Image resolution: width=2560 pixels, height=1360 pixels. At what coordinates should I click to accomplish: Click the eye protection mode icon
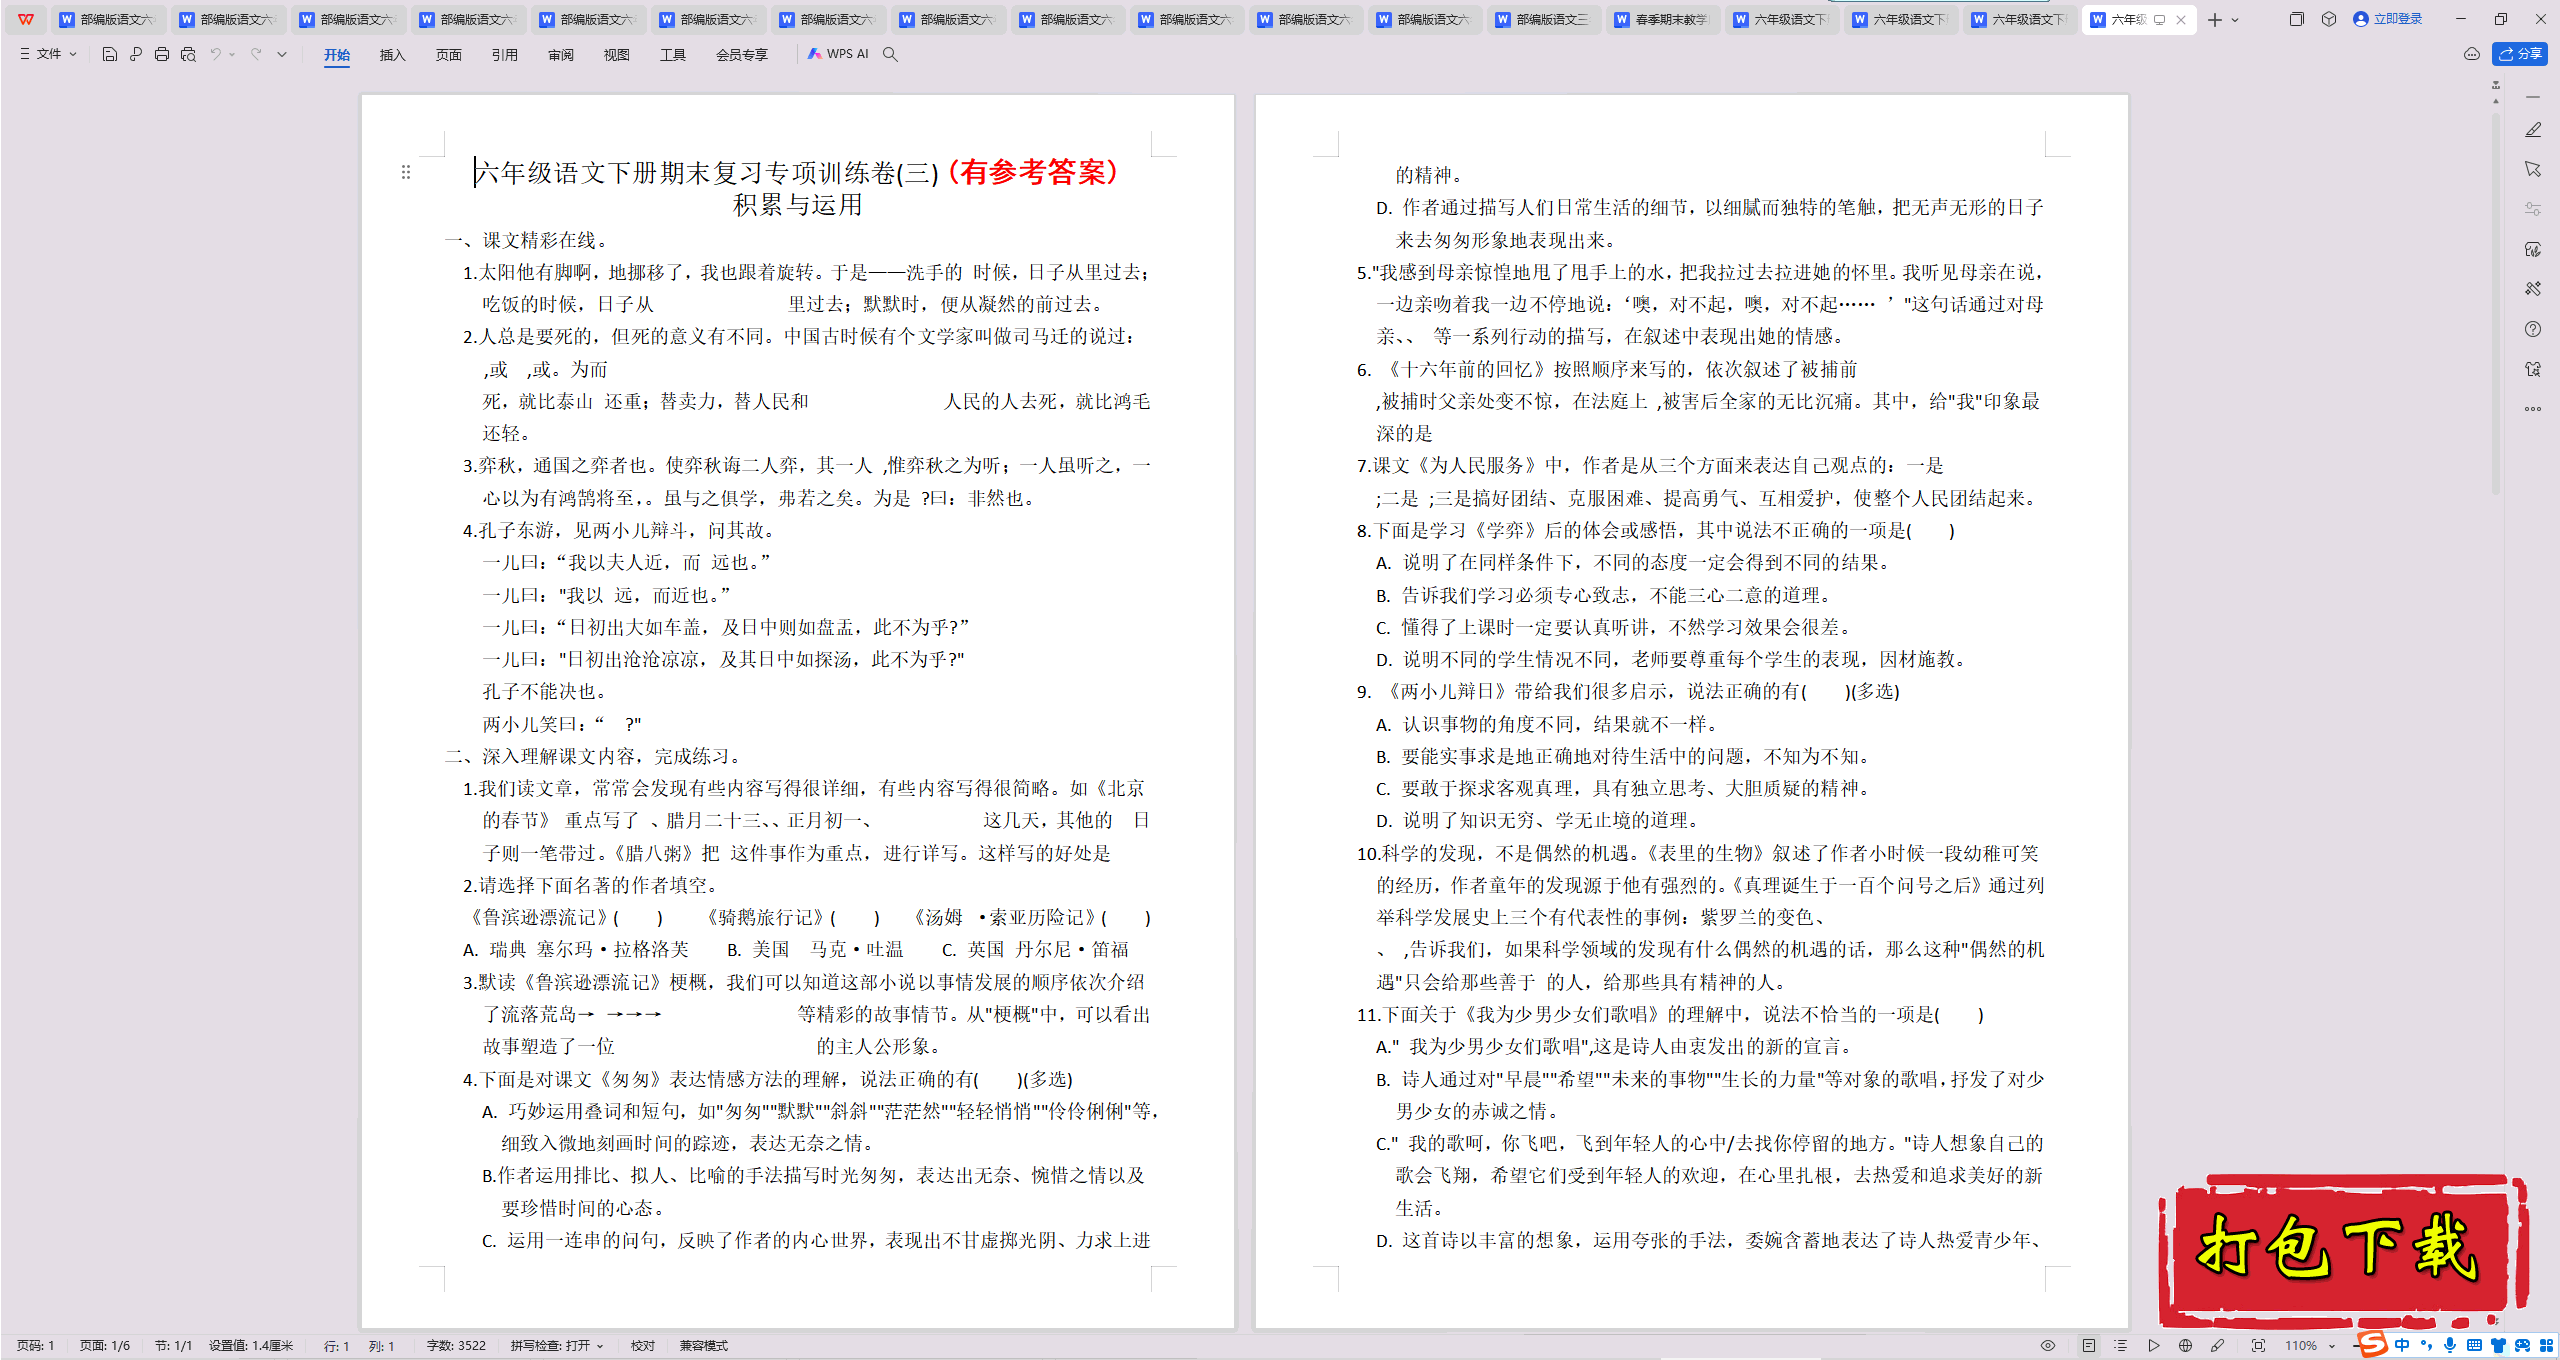2048,1346
